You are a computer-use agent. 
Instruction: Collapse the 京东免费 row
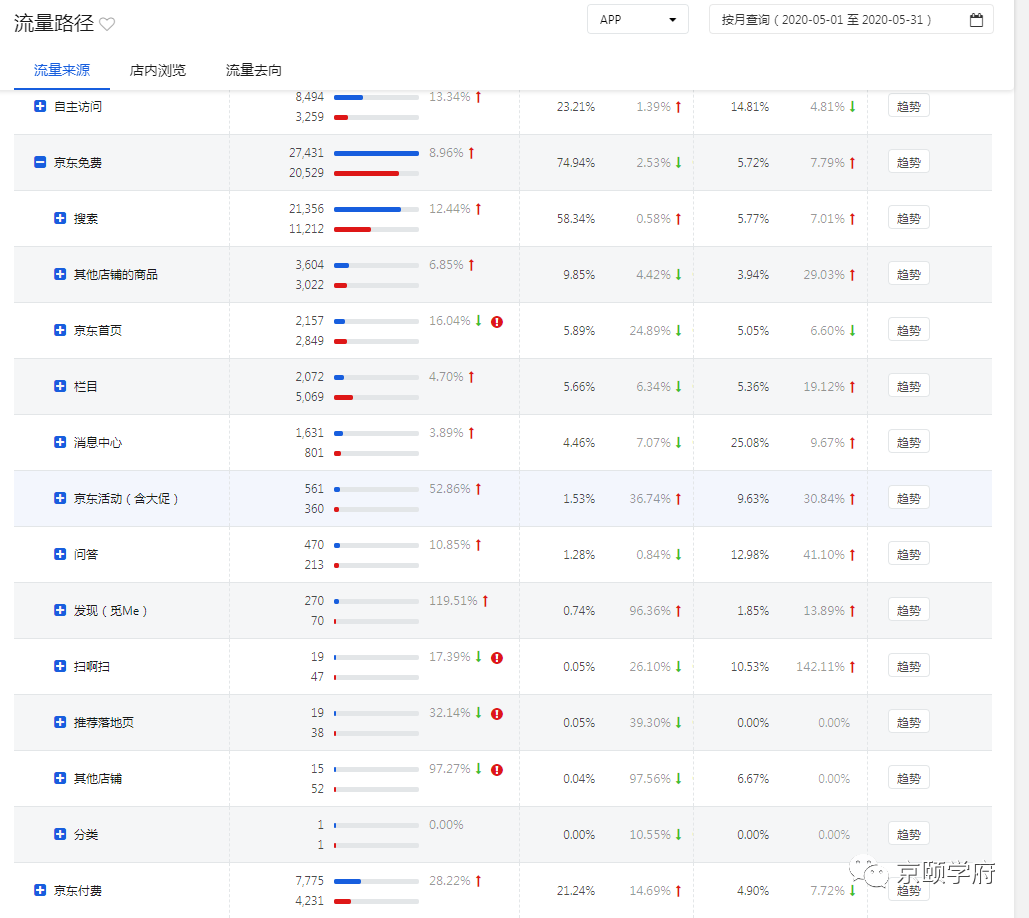pyautogui.click(x=40, y=162)
